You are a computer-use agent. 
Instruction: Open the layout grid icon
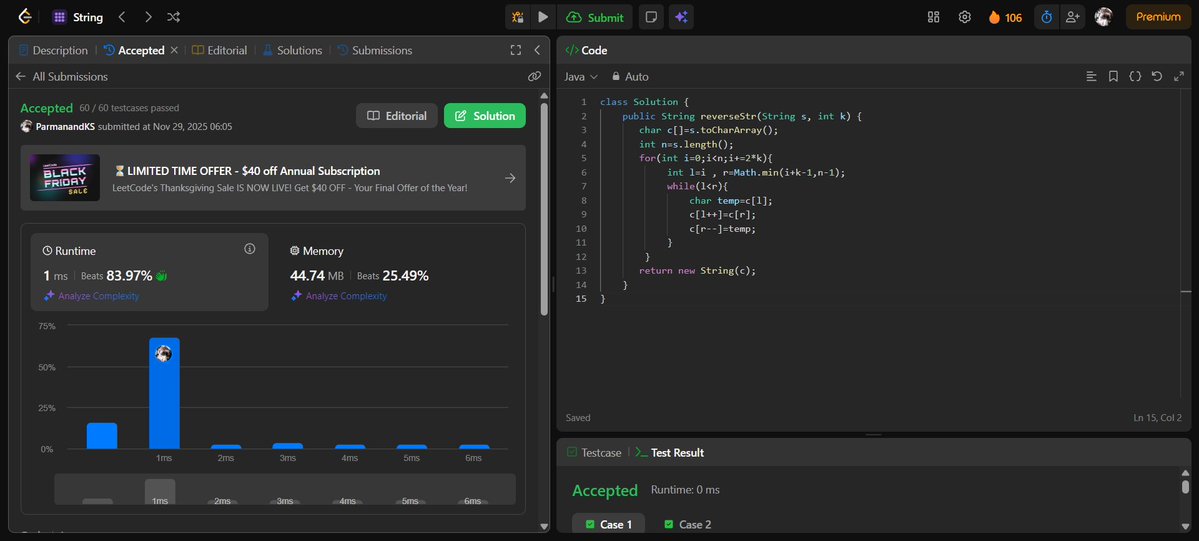pos(934,17)
